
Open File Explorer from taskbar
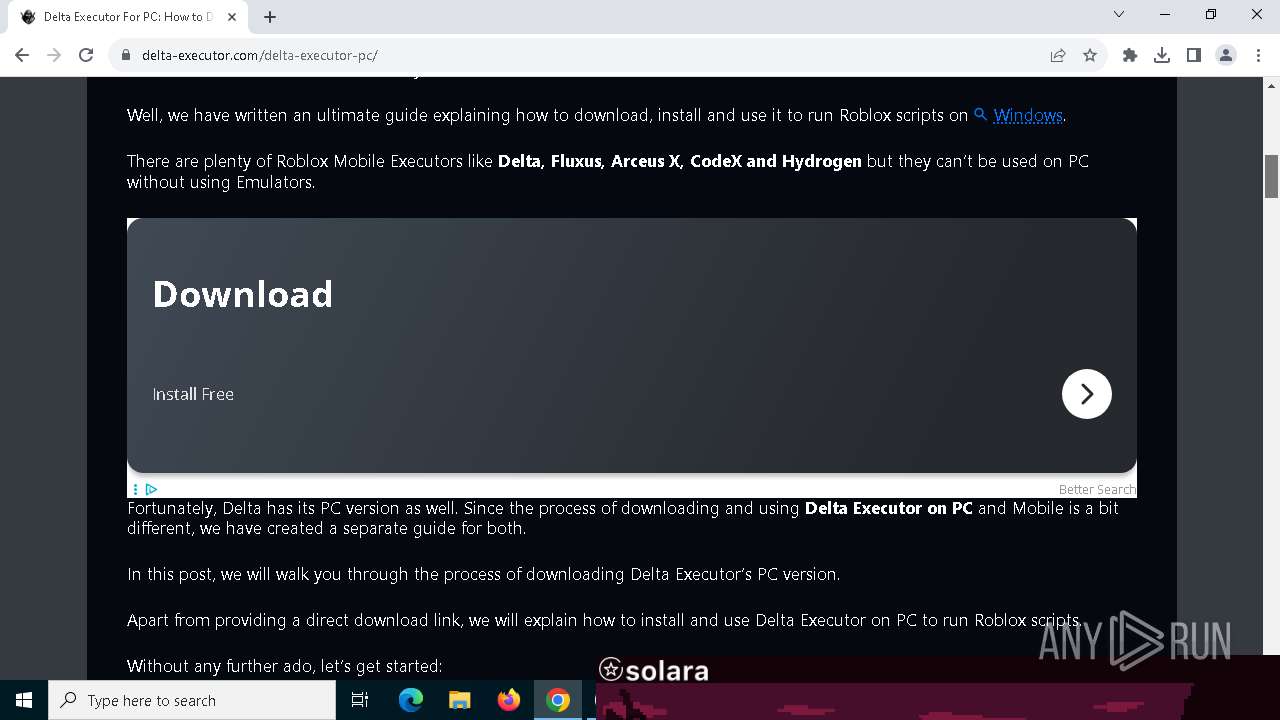(x=459, y=700)
